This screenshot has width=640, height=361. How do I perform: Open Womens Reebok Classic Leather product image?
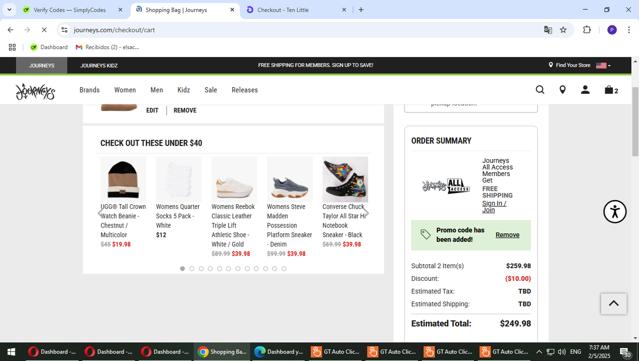234,179
